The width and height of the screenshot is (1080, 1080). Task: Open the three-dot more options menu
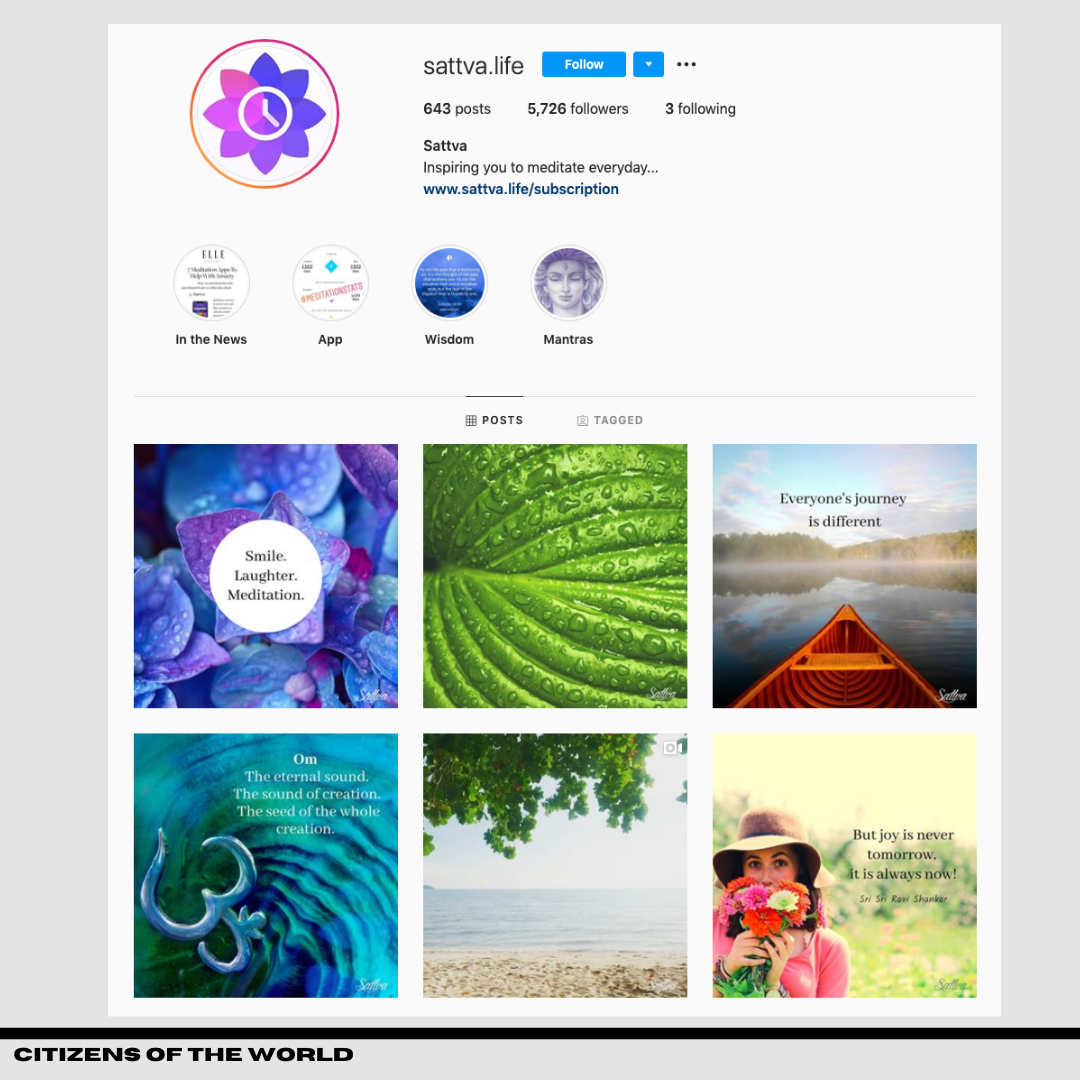tap(686, 64)
